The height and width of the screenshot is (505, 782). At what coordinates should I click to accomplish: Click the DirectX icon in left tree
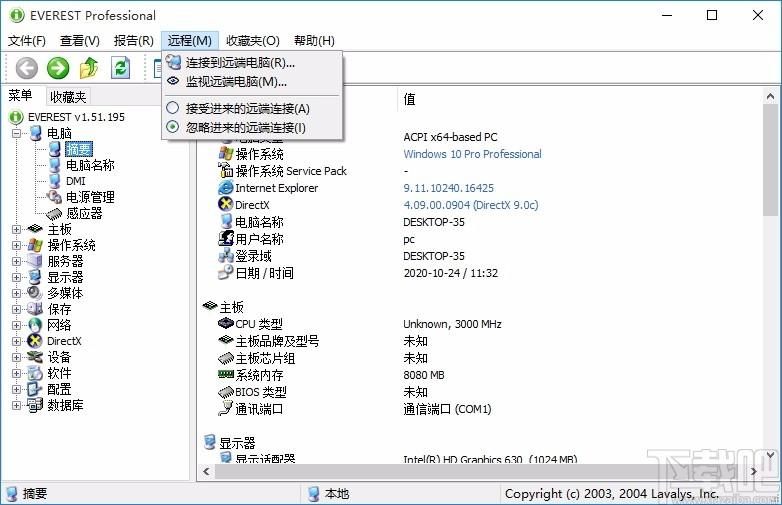(35, 341)
